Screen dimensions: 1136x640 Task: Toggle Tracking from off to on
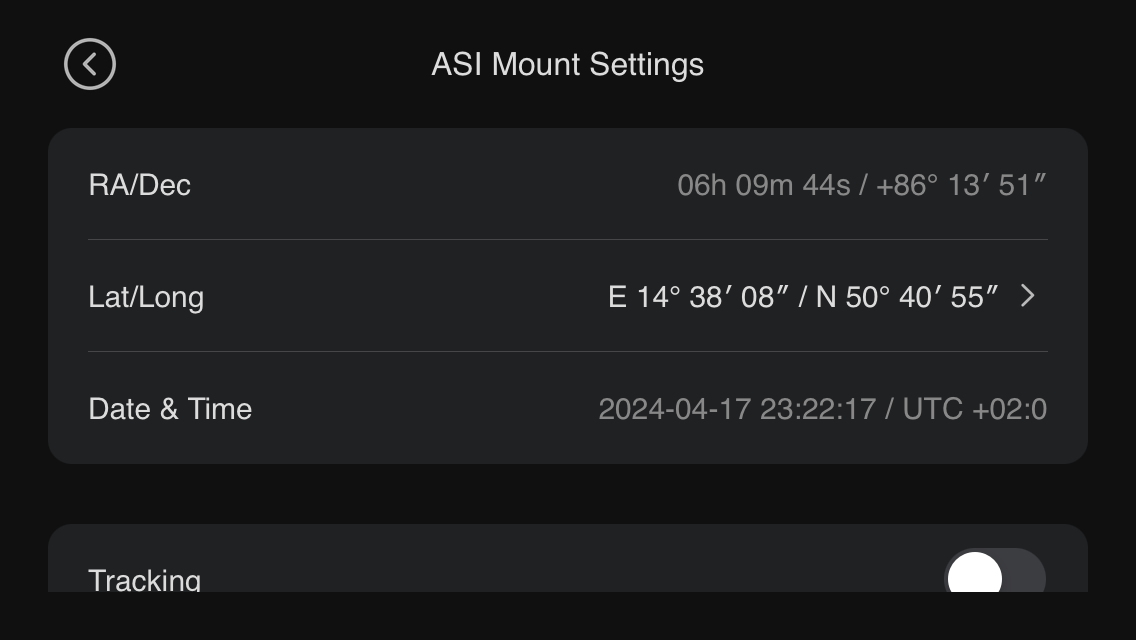993,577
